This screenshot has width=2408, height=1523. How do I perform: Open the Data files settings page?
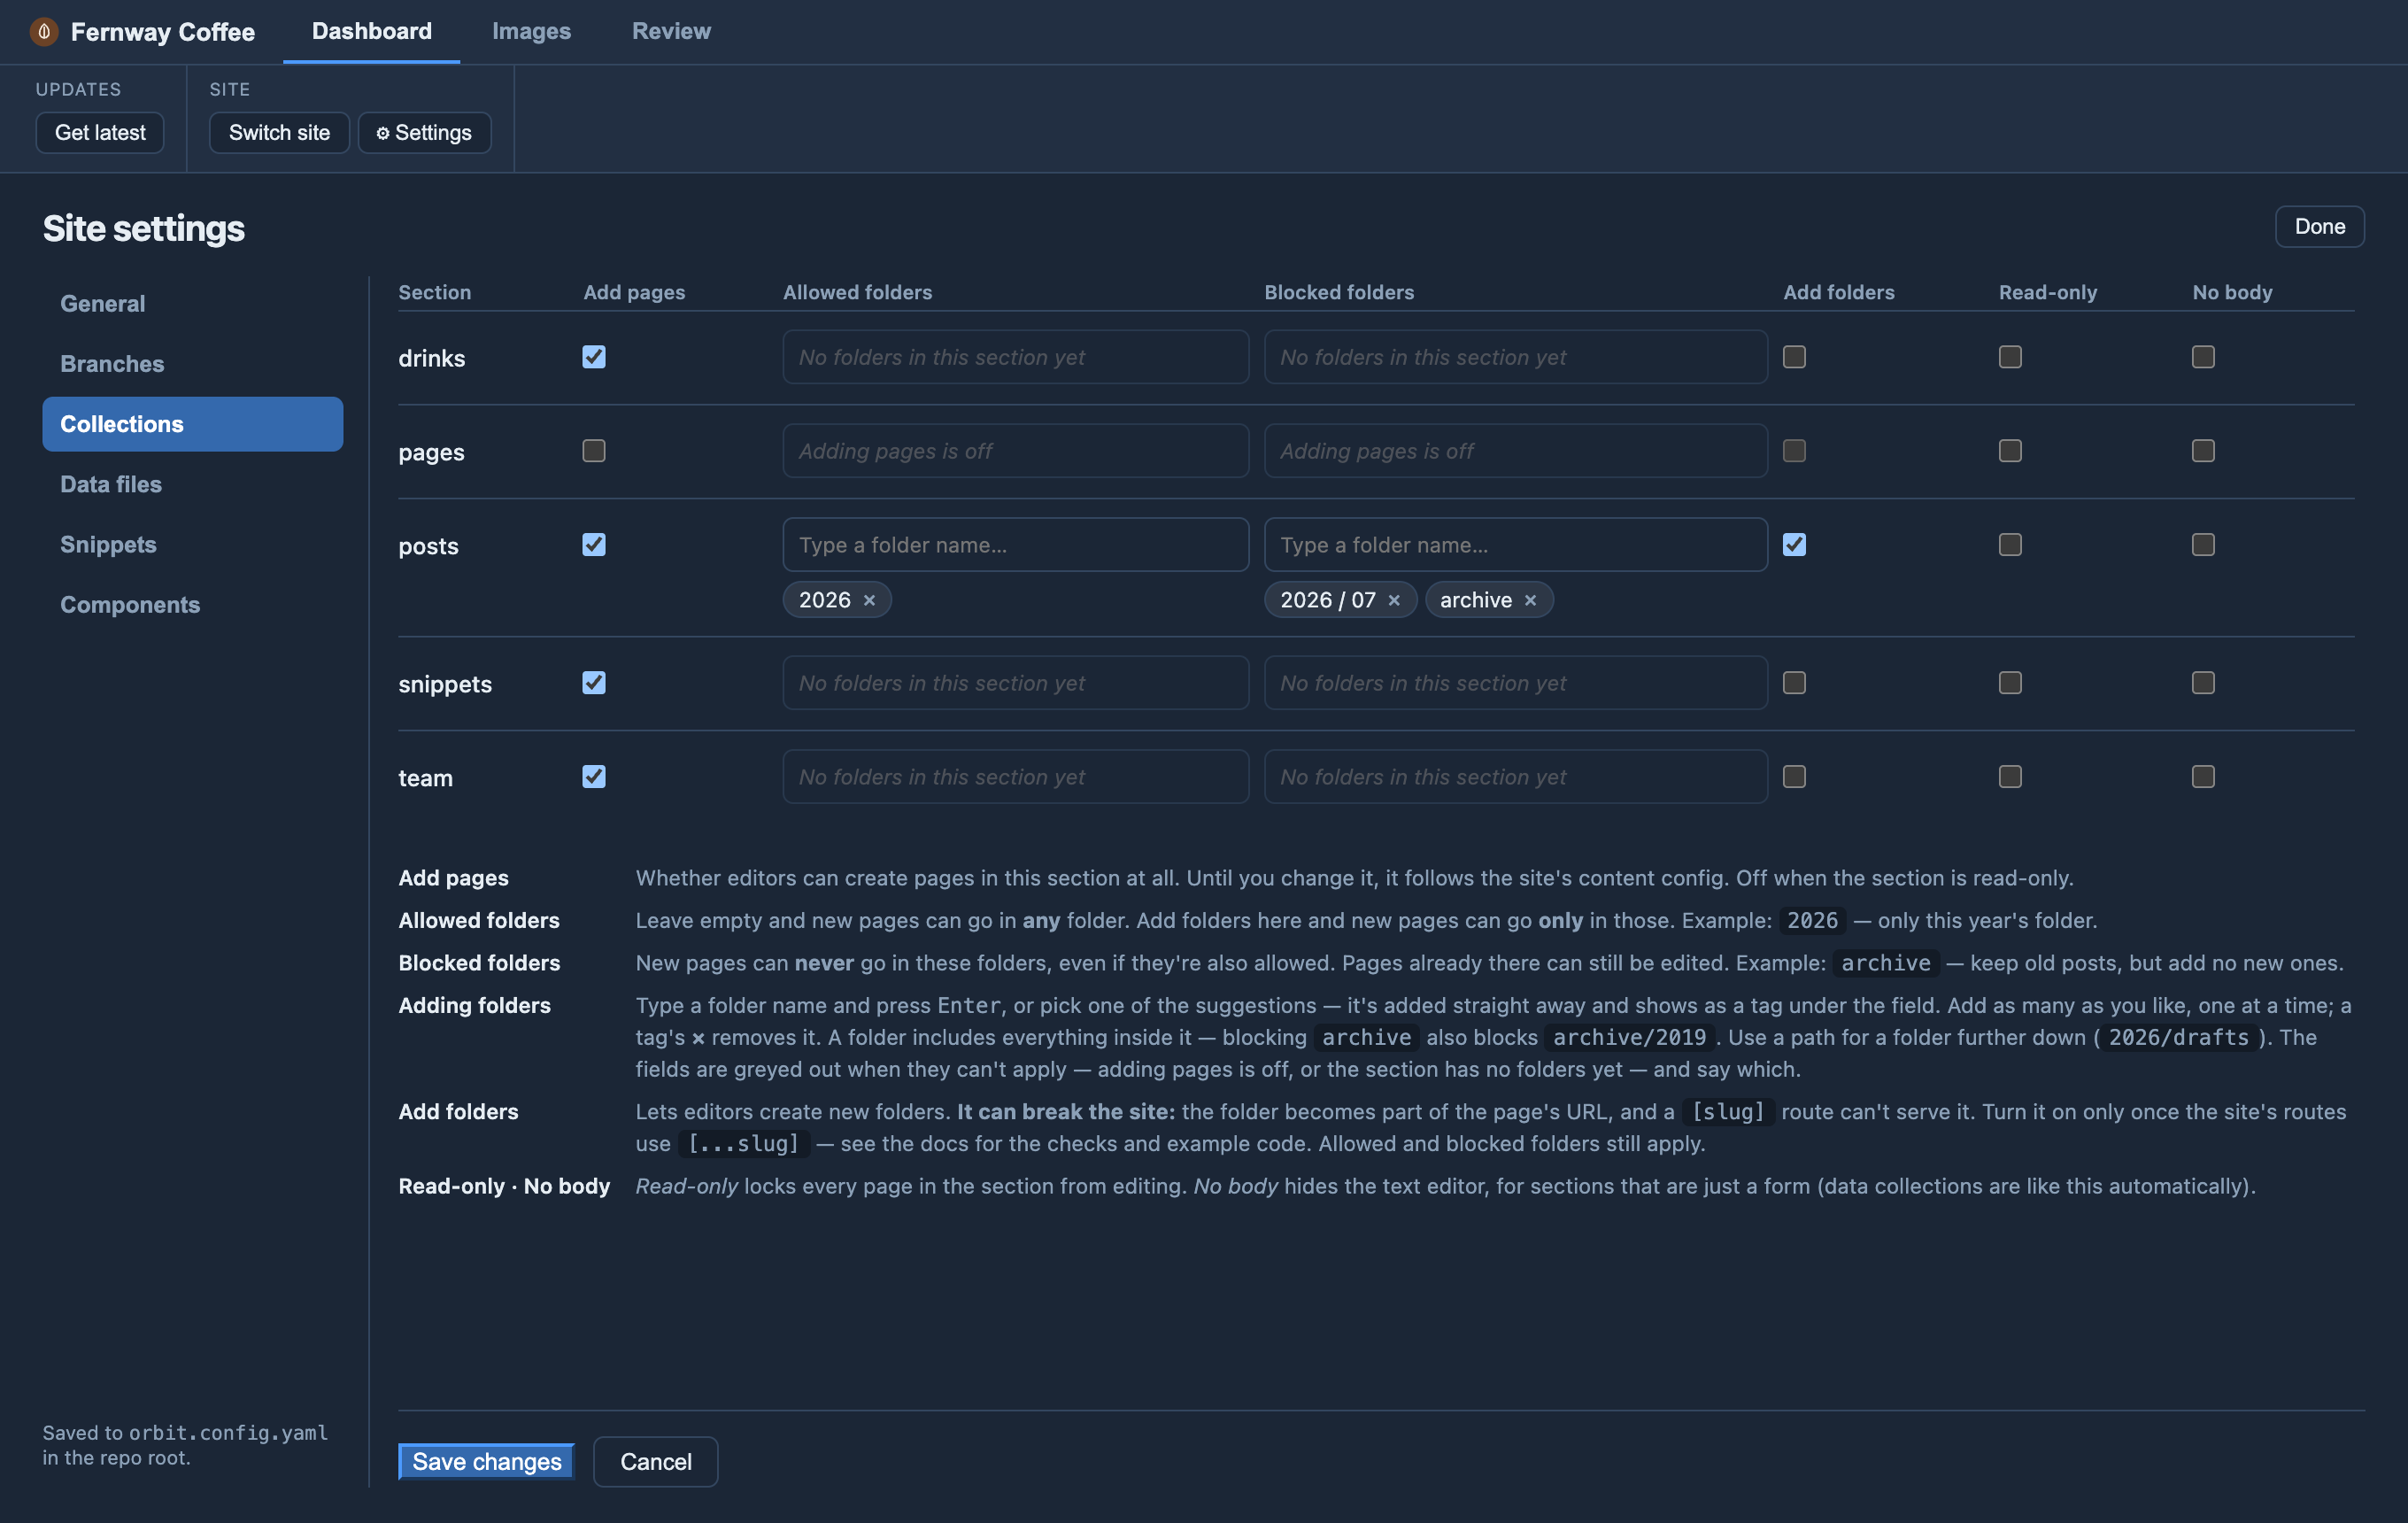(192, 484)
